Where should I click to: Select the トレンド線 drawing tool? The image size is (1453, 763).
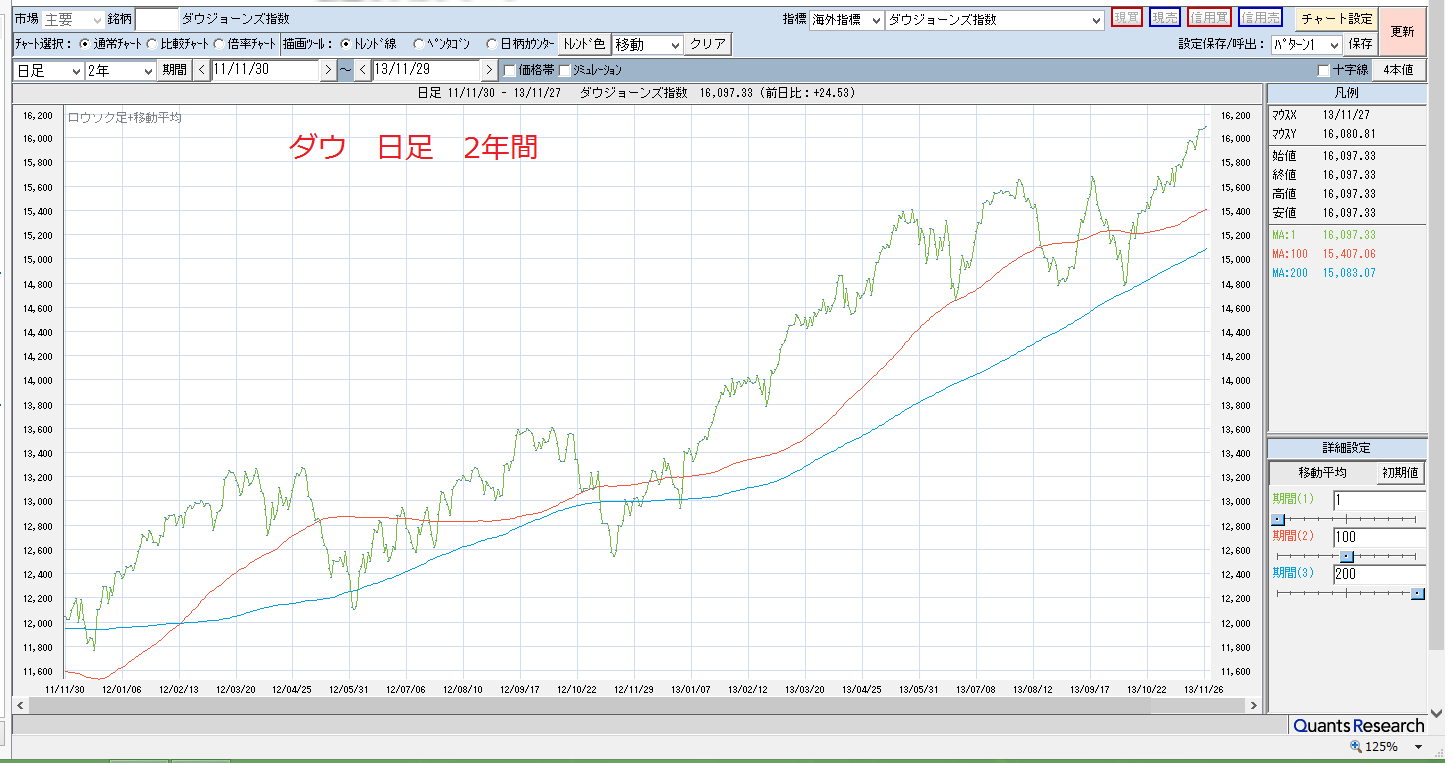[x=345, y=44]
